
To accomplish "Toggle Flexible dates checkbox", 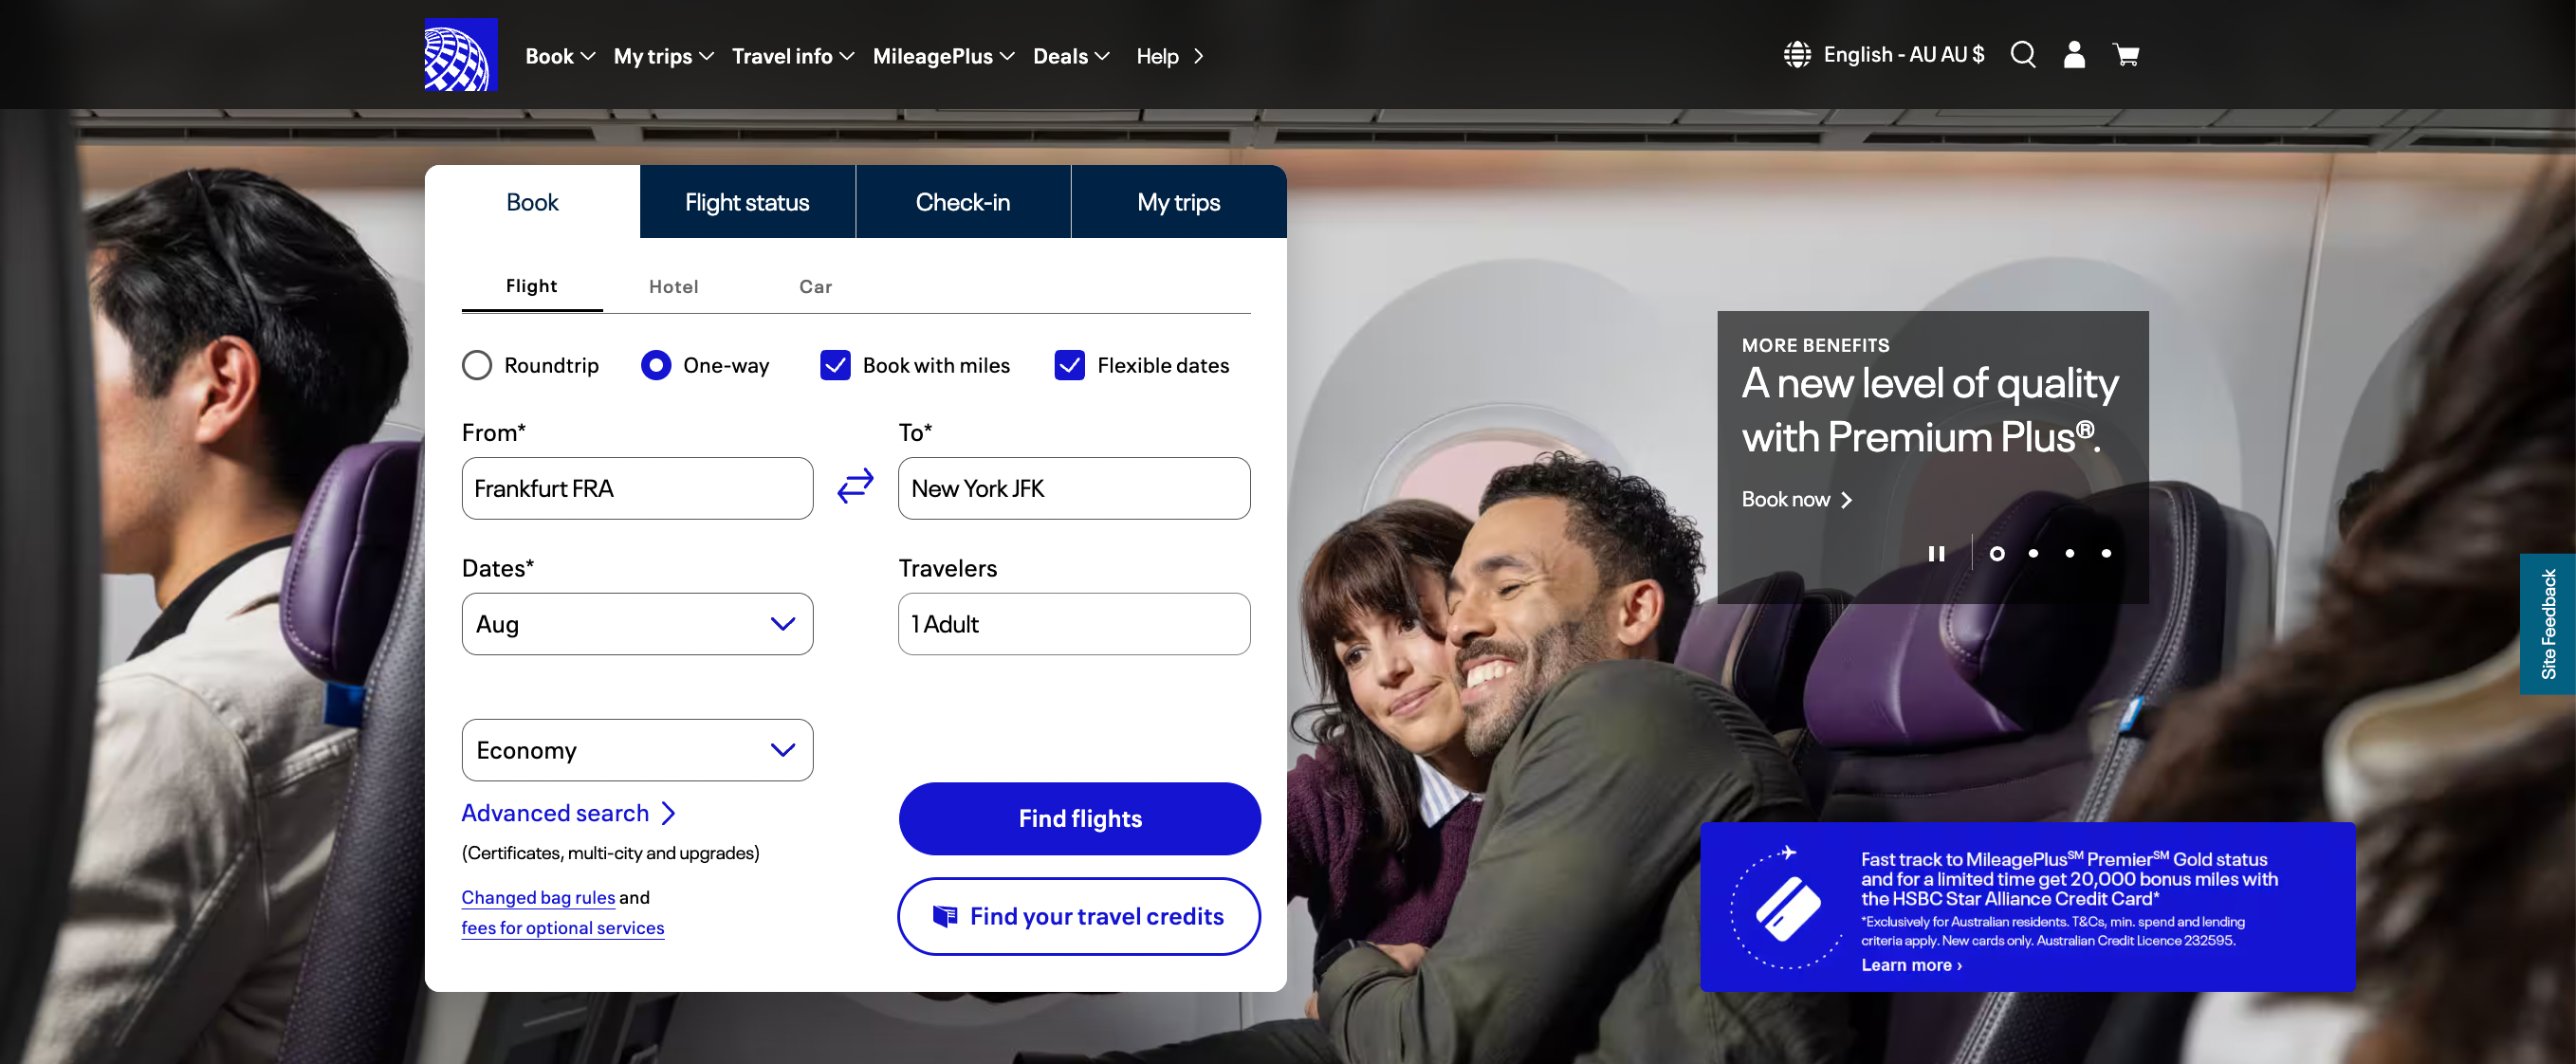I will (1069, 365).
